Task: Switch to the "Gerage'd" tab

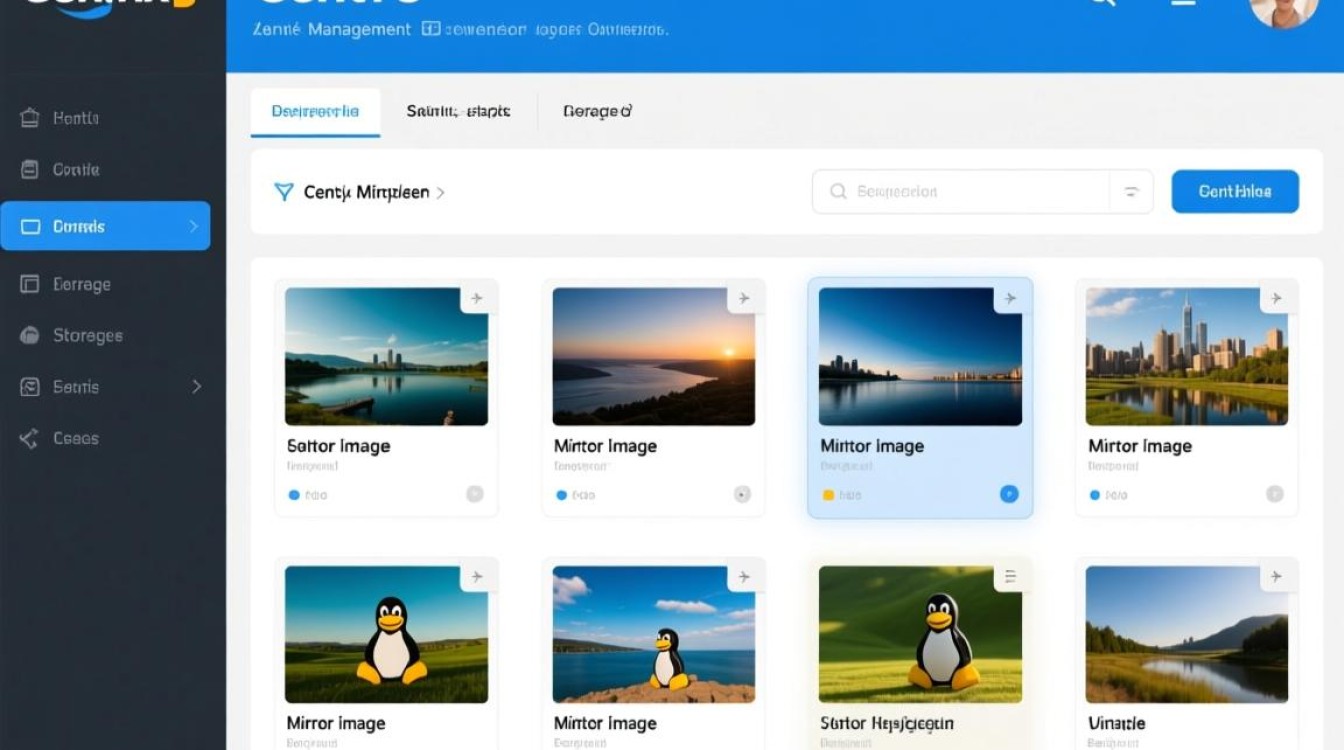Action: pyautogui.click(x=597, y=112)
